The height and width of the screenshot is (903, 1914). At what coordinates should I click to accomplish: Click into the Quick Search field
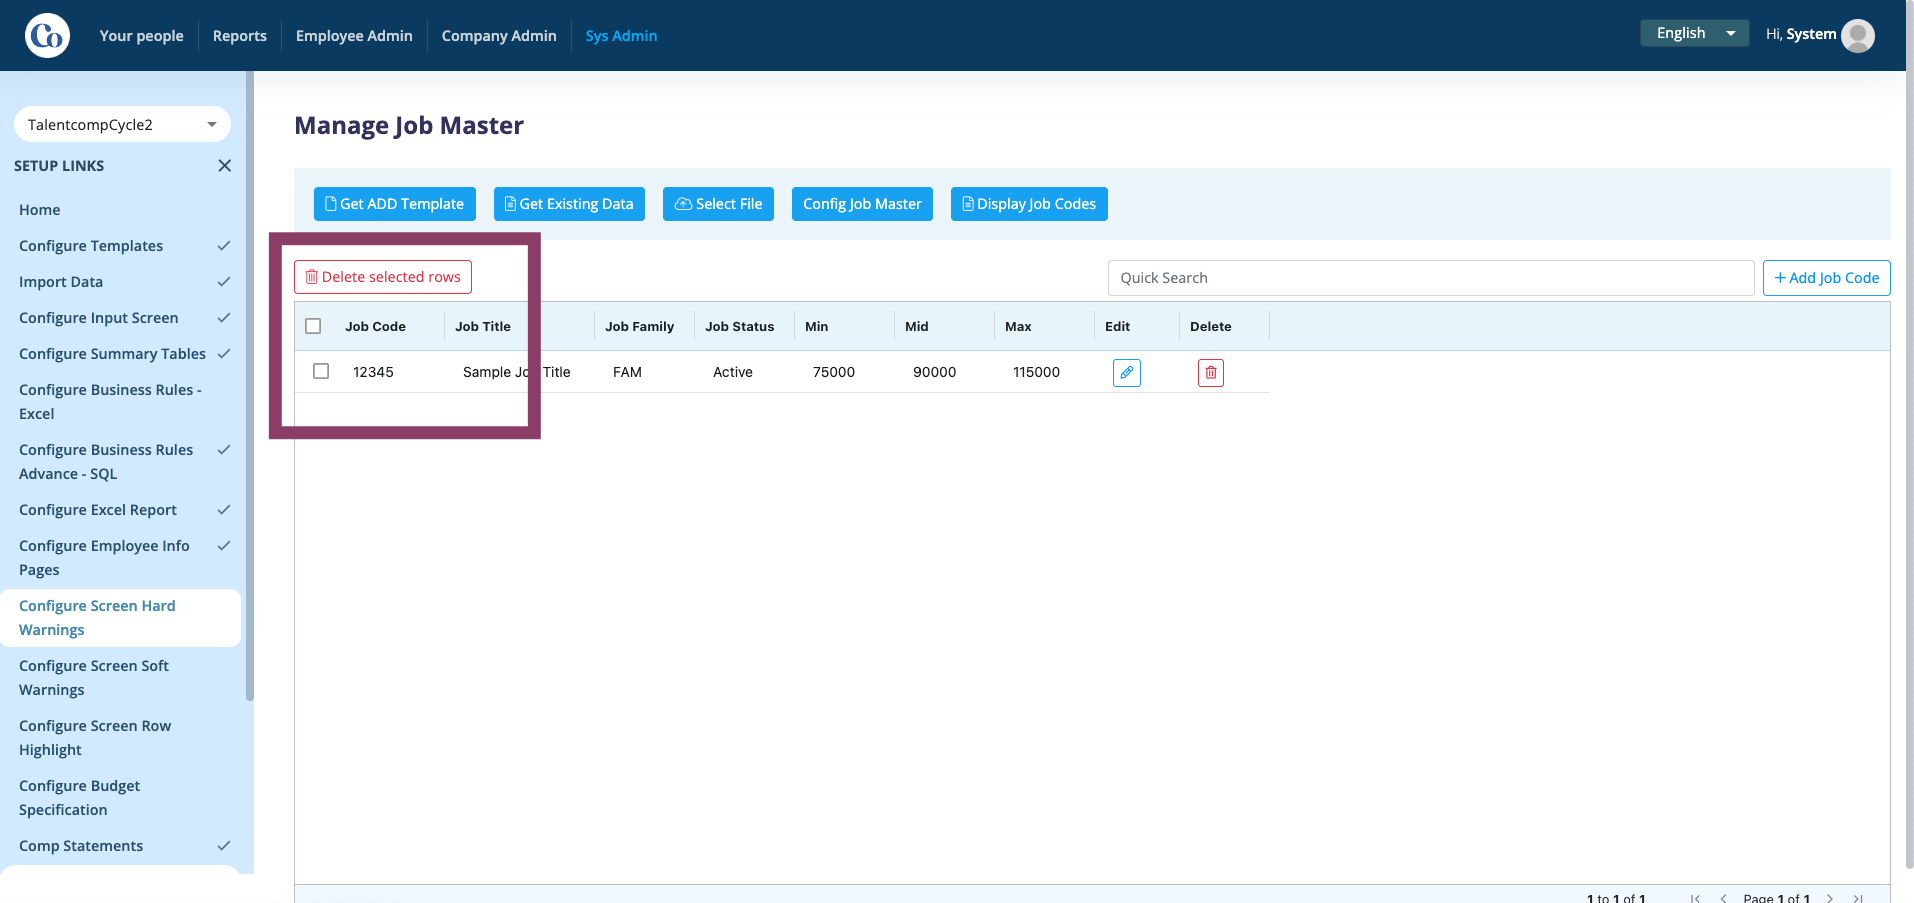point(1431,278)
